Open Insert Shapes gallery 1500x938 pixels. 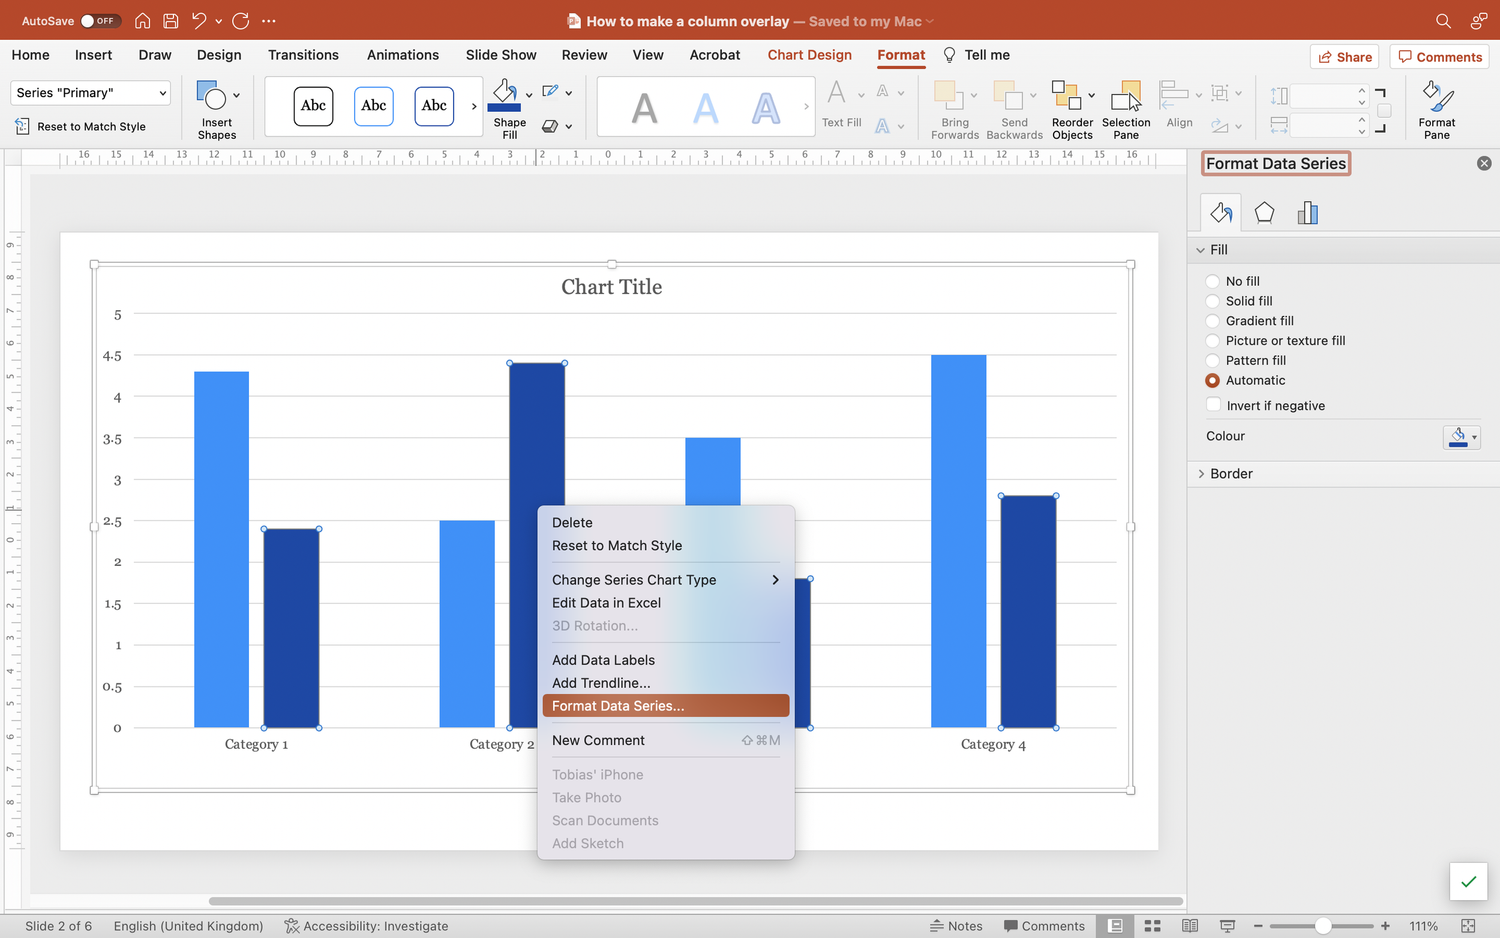[217, 109]
